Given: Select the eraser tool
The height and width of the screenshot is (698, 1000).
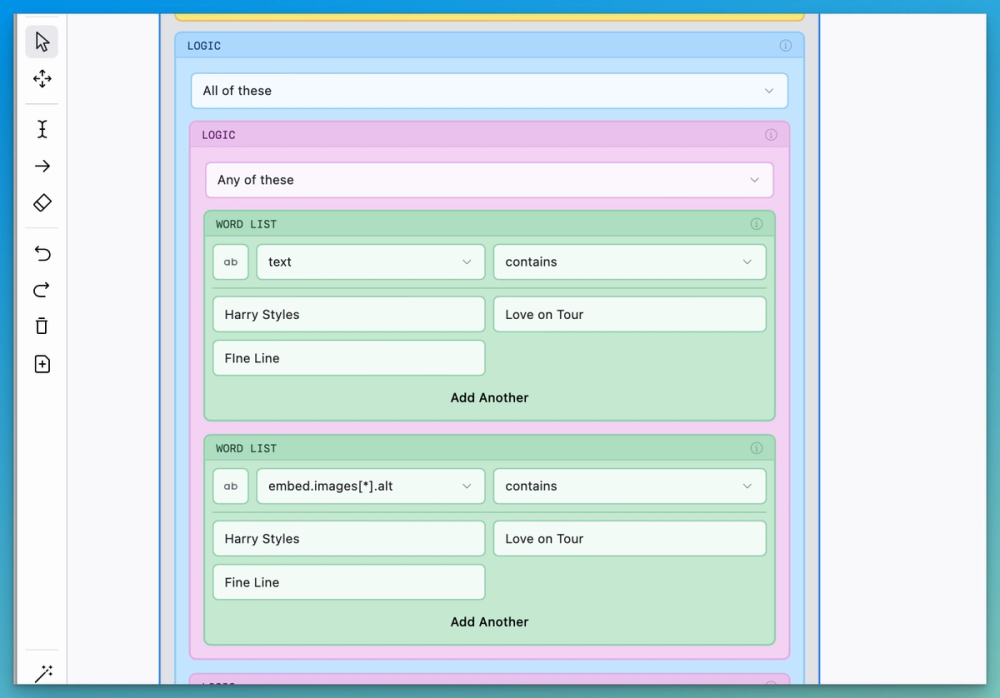Looking at the screenshot, I should [42, 203].
